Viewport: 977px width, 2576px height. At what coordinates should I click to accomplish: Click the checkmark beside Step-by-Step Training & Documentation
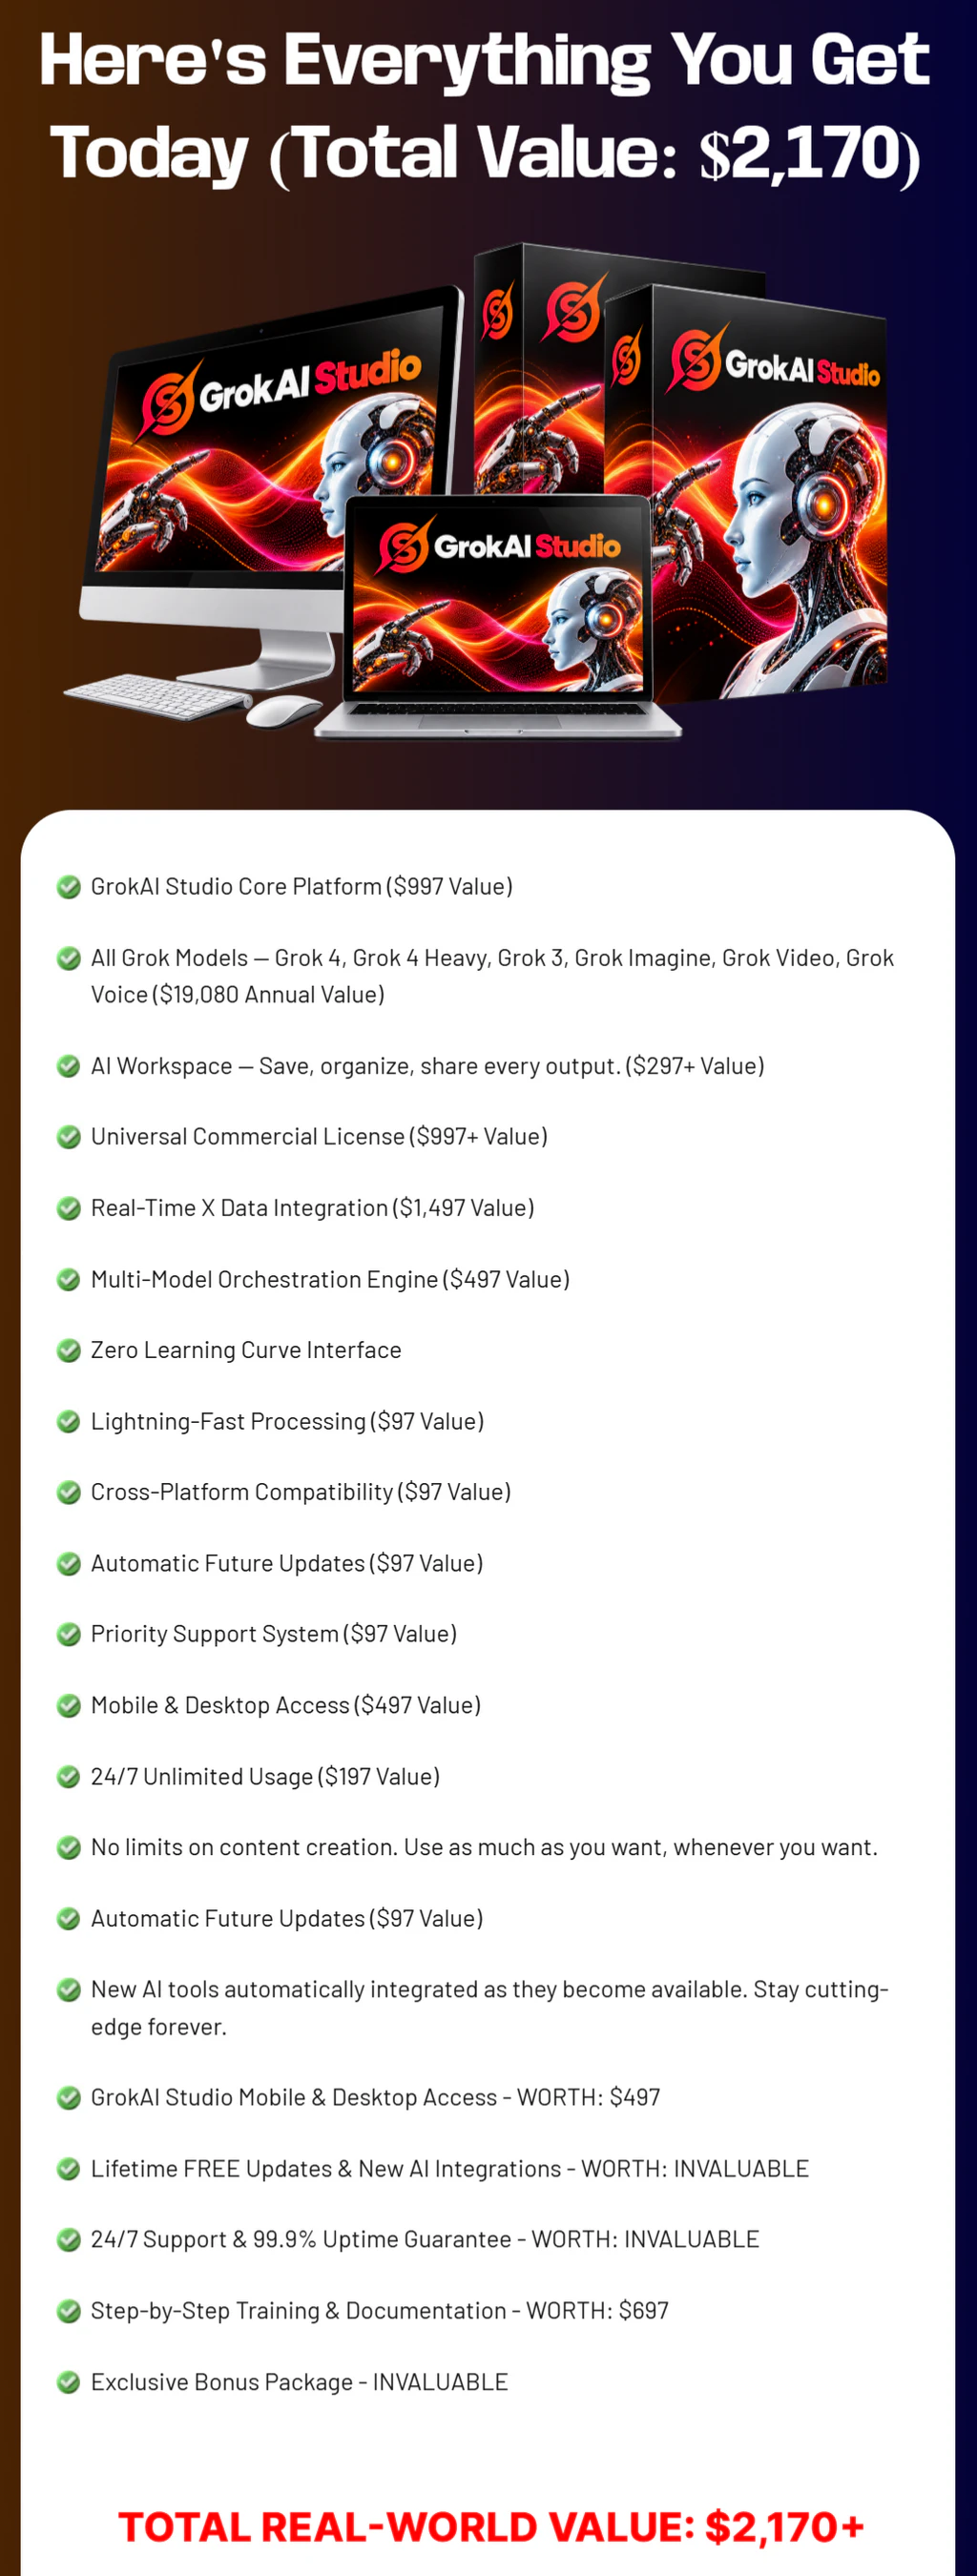[68, 2311]
